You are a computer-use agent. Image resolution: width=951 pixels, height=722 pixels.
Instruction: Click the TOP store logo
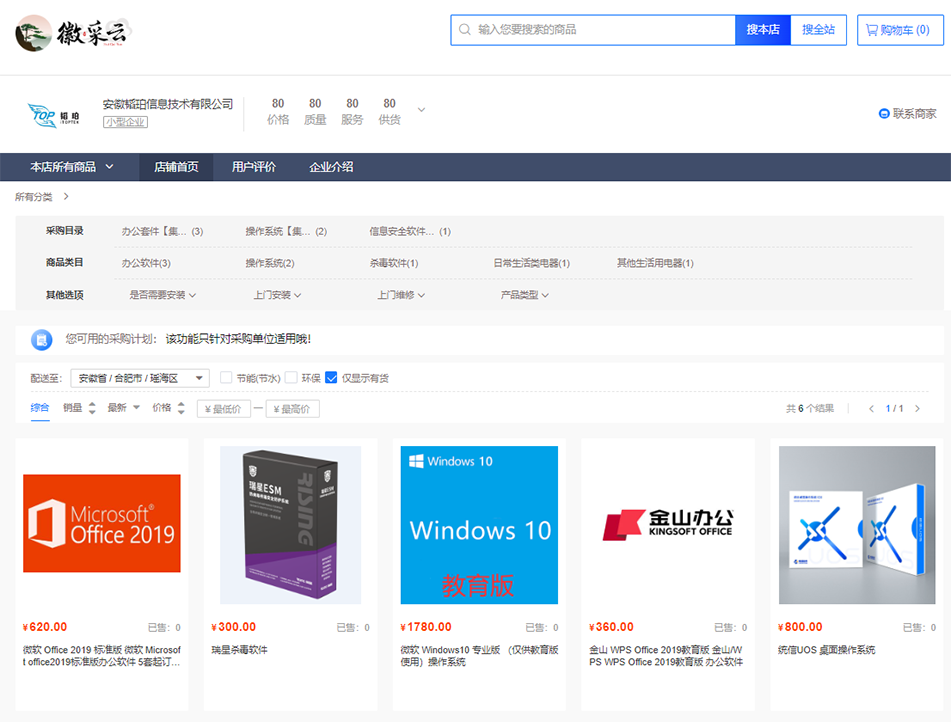[x=53, y=115]
